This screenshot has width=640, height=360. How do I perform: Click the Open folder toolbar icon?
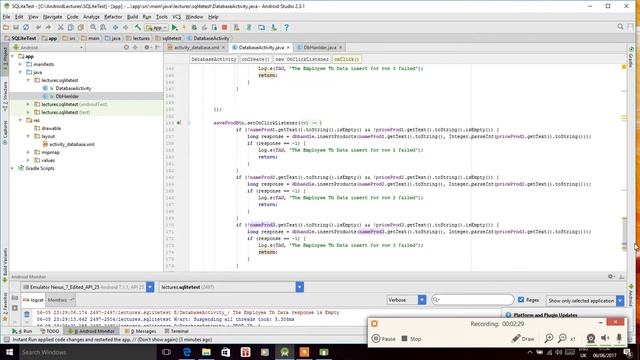[x=6, y=27]
